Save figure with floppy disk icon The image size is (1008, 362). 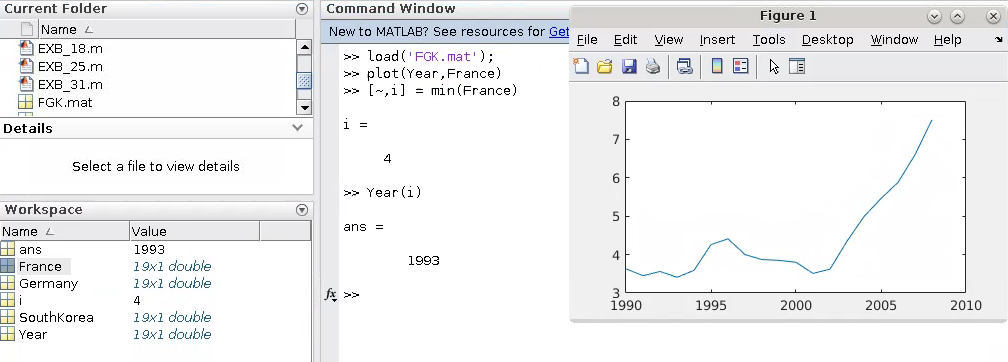coord(629,66)
